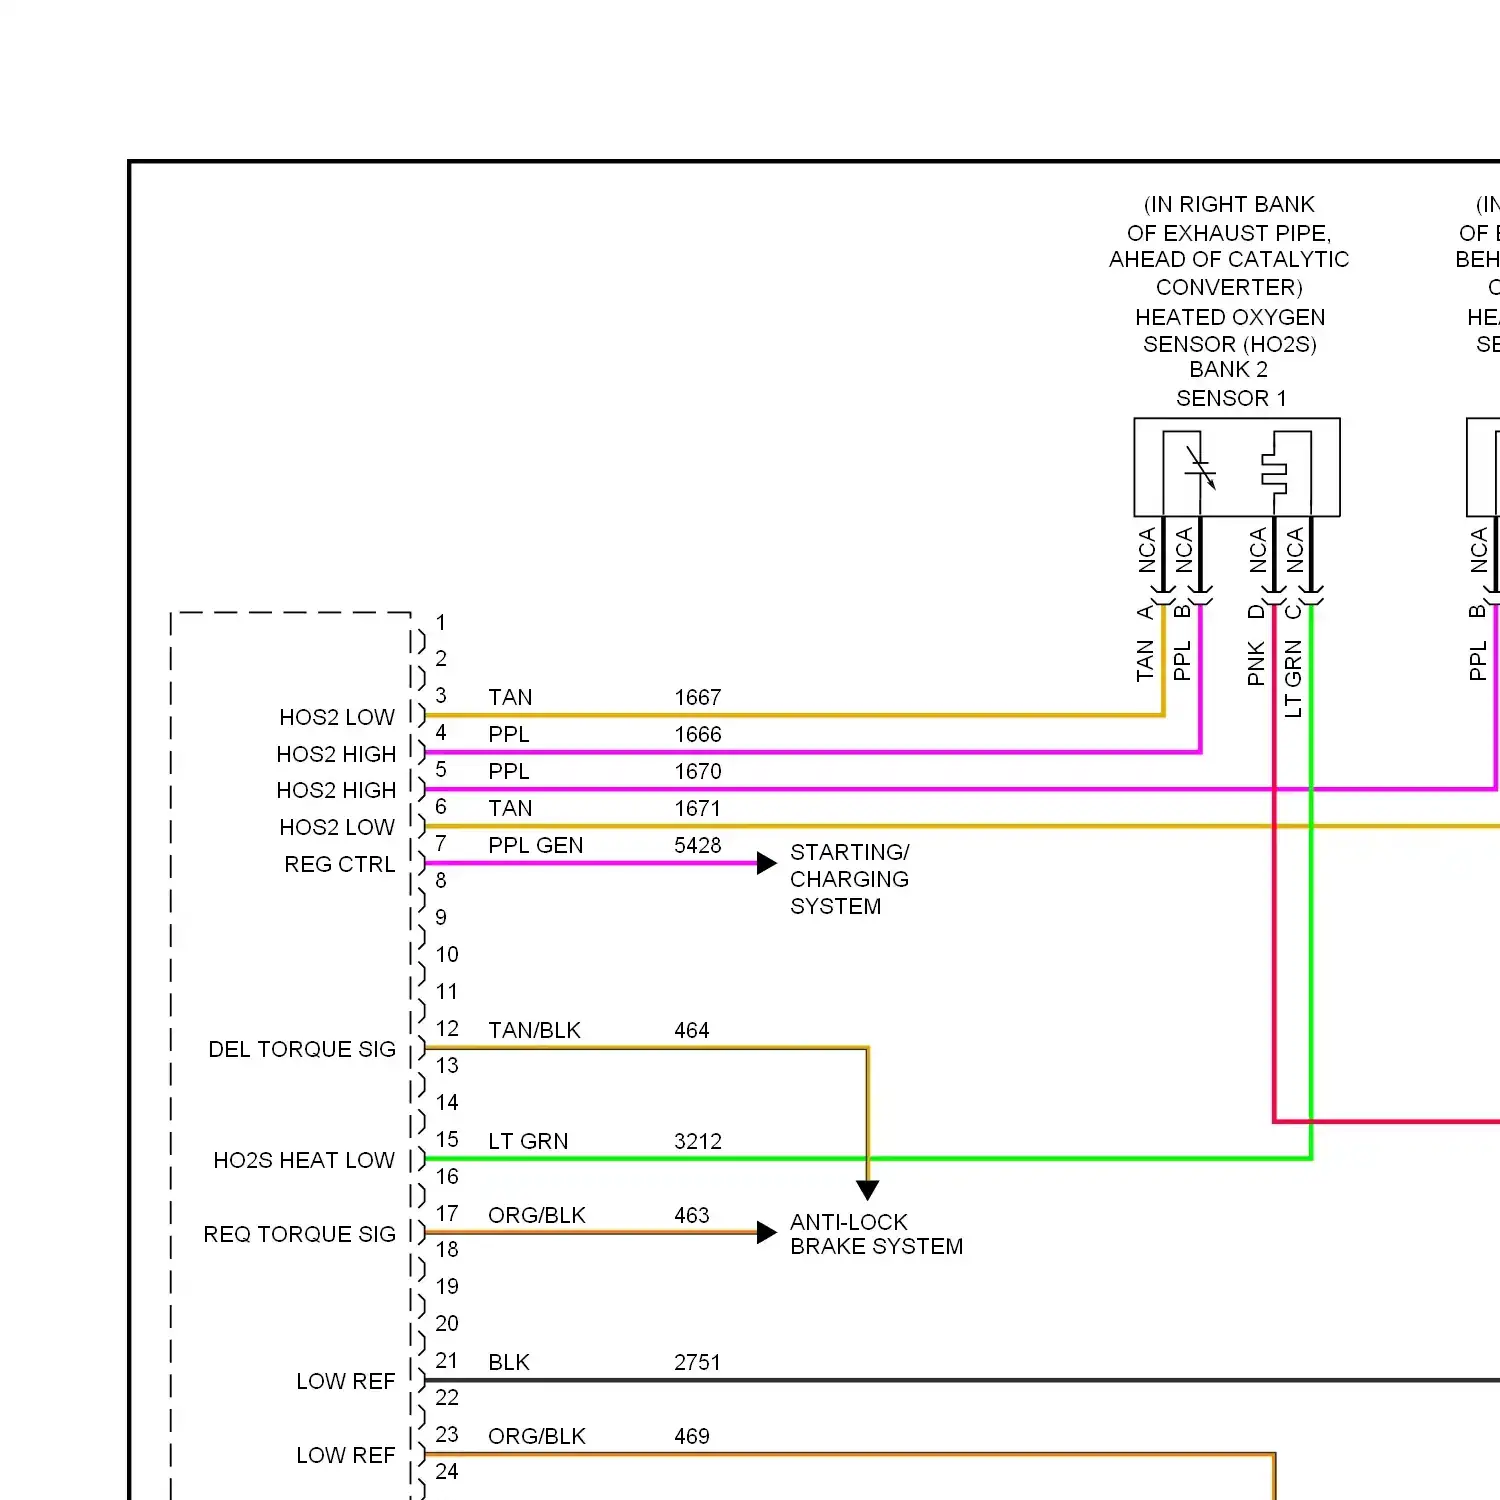The image size is (1500, 1500).
Task: Click the LOW REF label at circuit 469
Action: pyautogui.click(x=346, y=1455)
